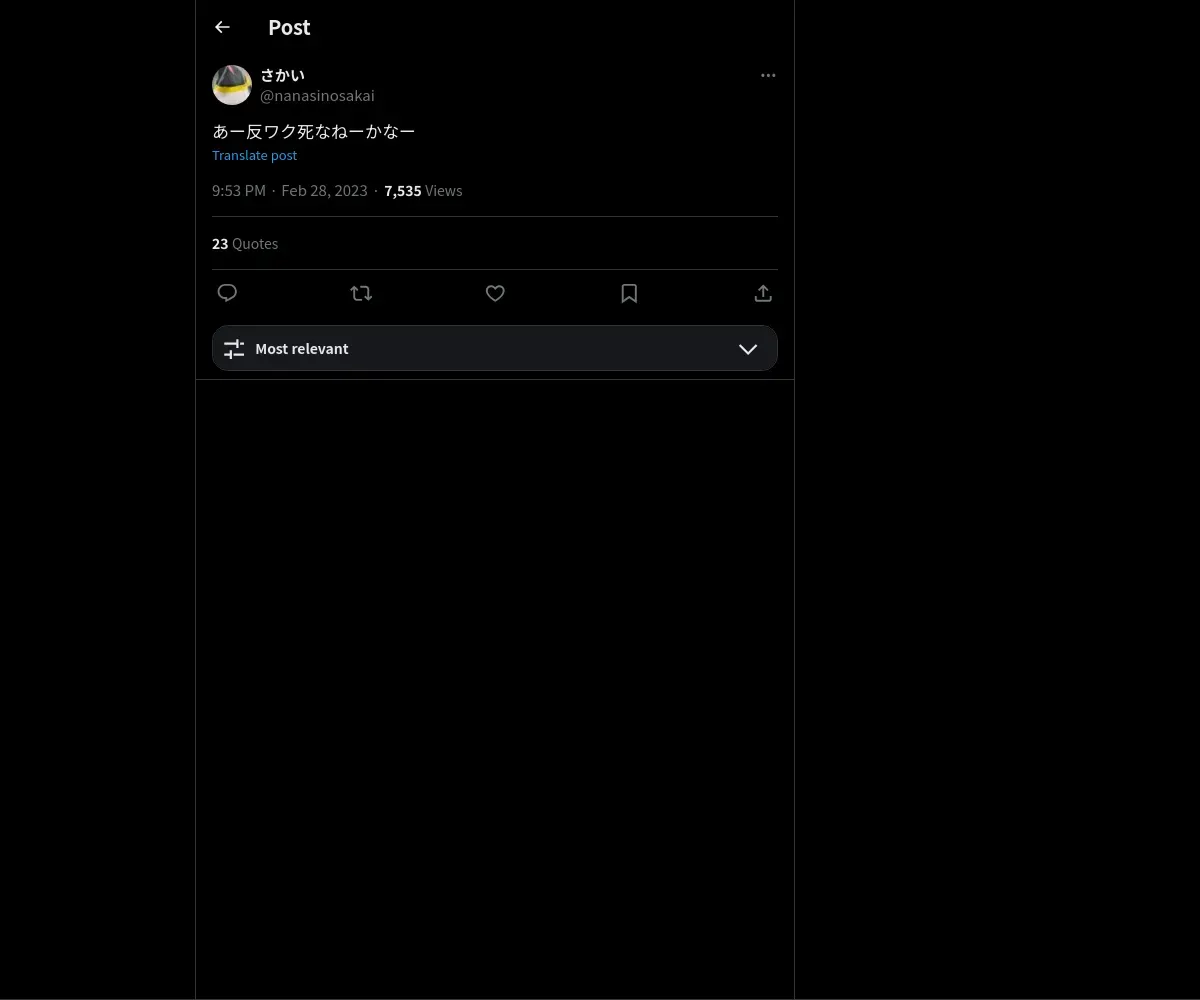1200x1000 pixels.
Task: Open the author's round profile avatar
Action: coord(232,85)
